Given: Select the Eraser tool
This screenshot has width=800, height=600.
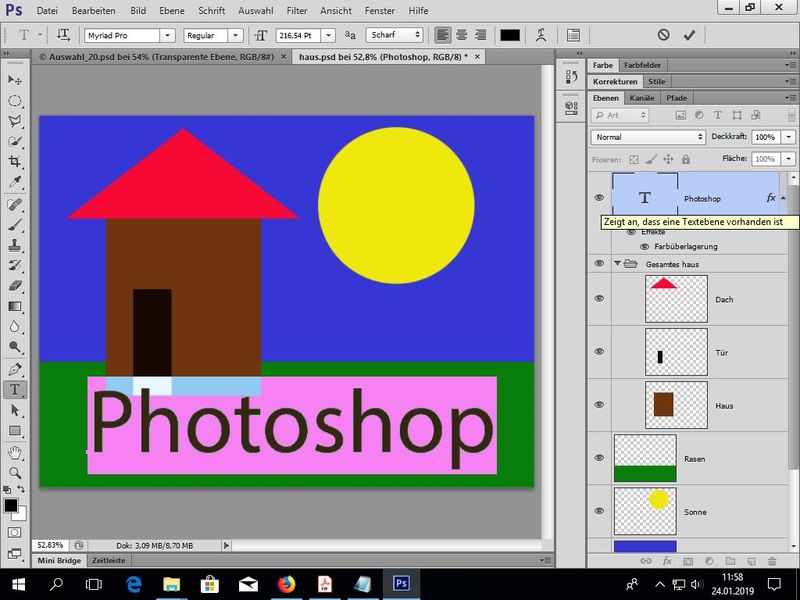Looking at the screenshot, I should pos(15,286).
